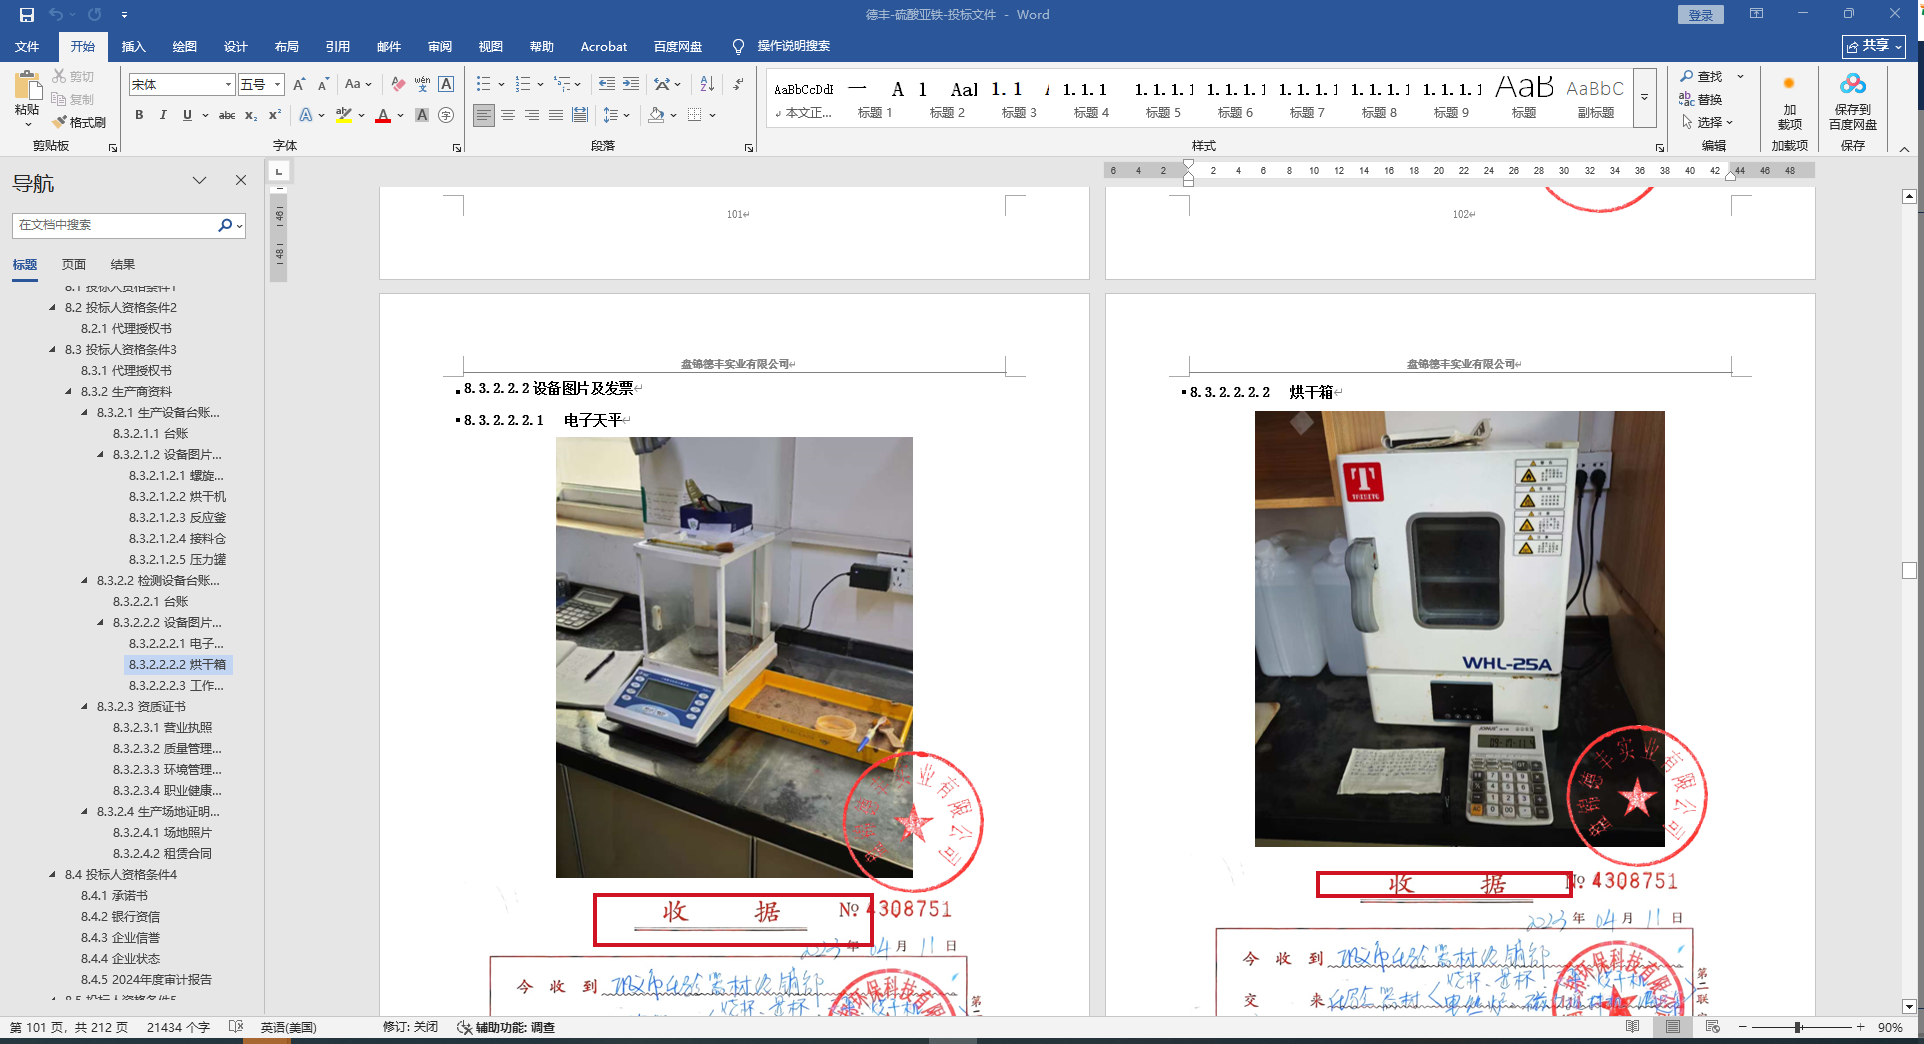Open the font name dropdown showing 宋体
Viewport: 1924px width, 1044px height.
click(229, 85)
